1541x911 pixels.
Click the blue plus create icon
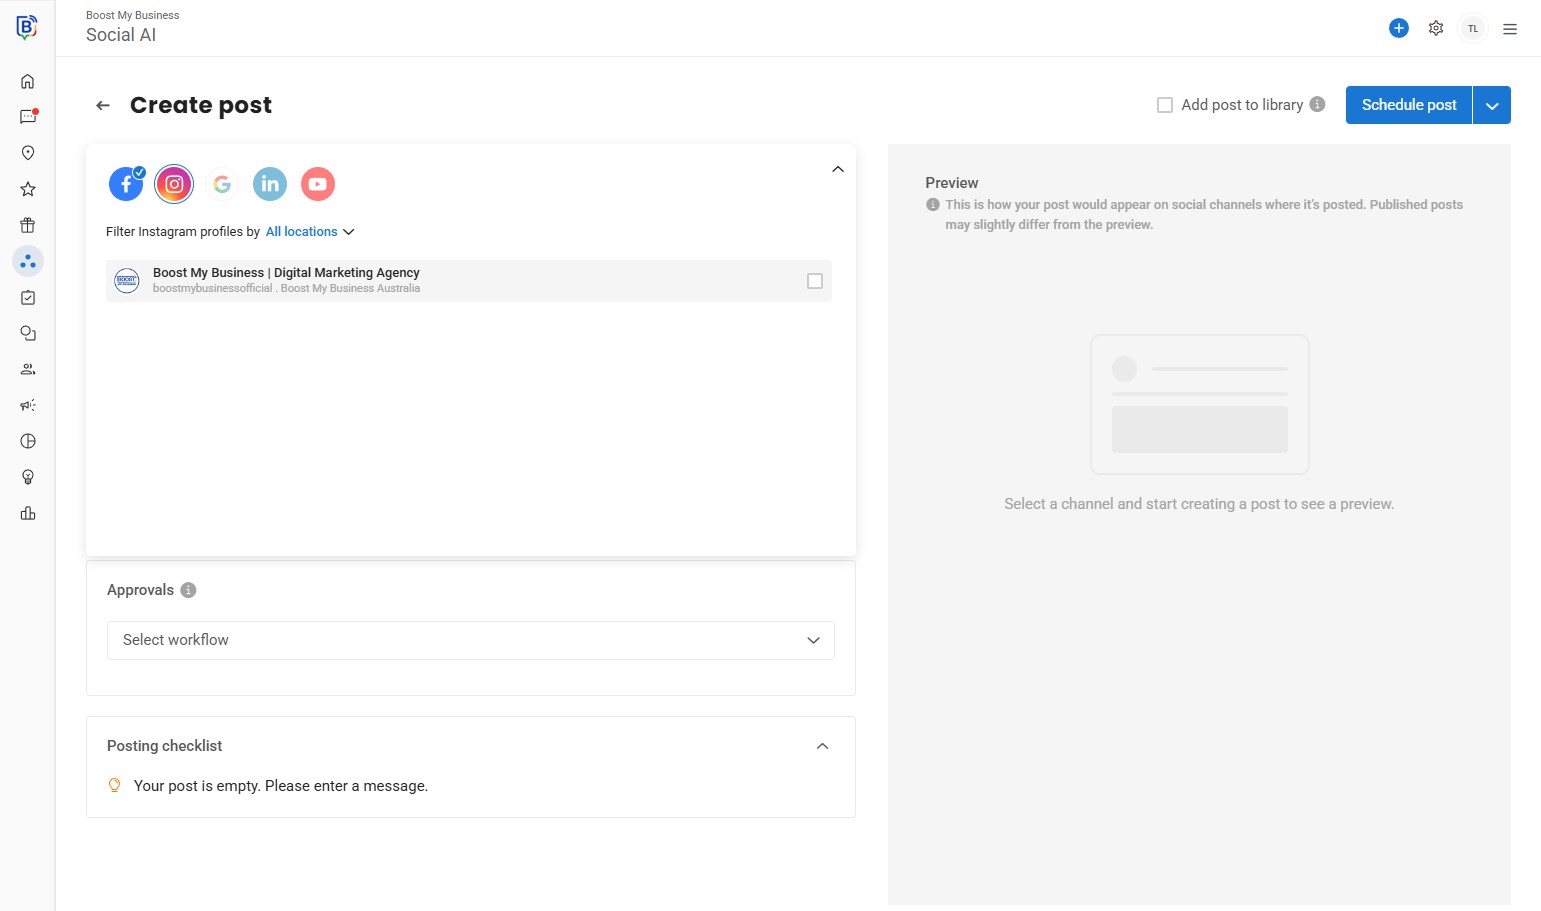click(x=1399, y=28)
